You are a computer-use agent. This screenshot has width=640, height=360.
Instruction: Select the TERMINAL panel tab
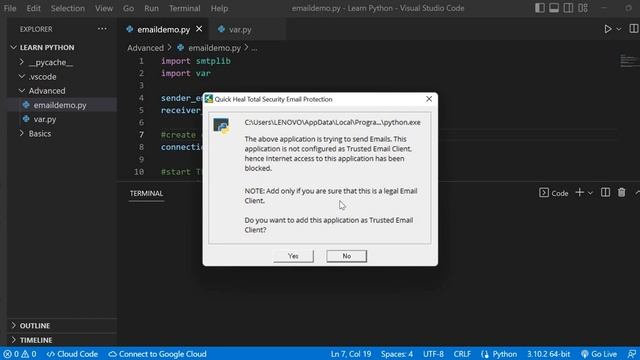pyautogui.click(x=146, y=193)
